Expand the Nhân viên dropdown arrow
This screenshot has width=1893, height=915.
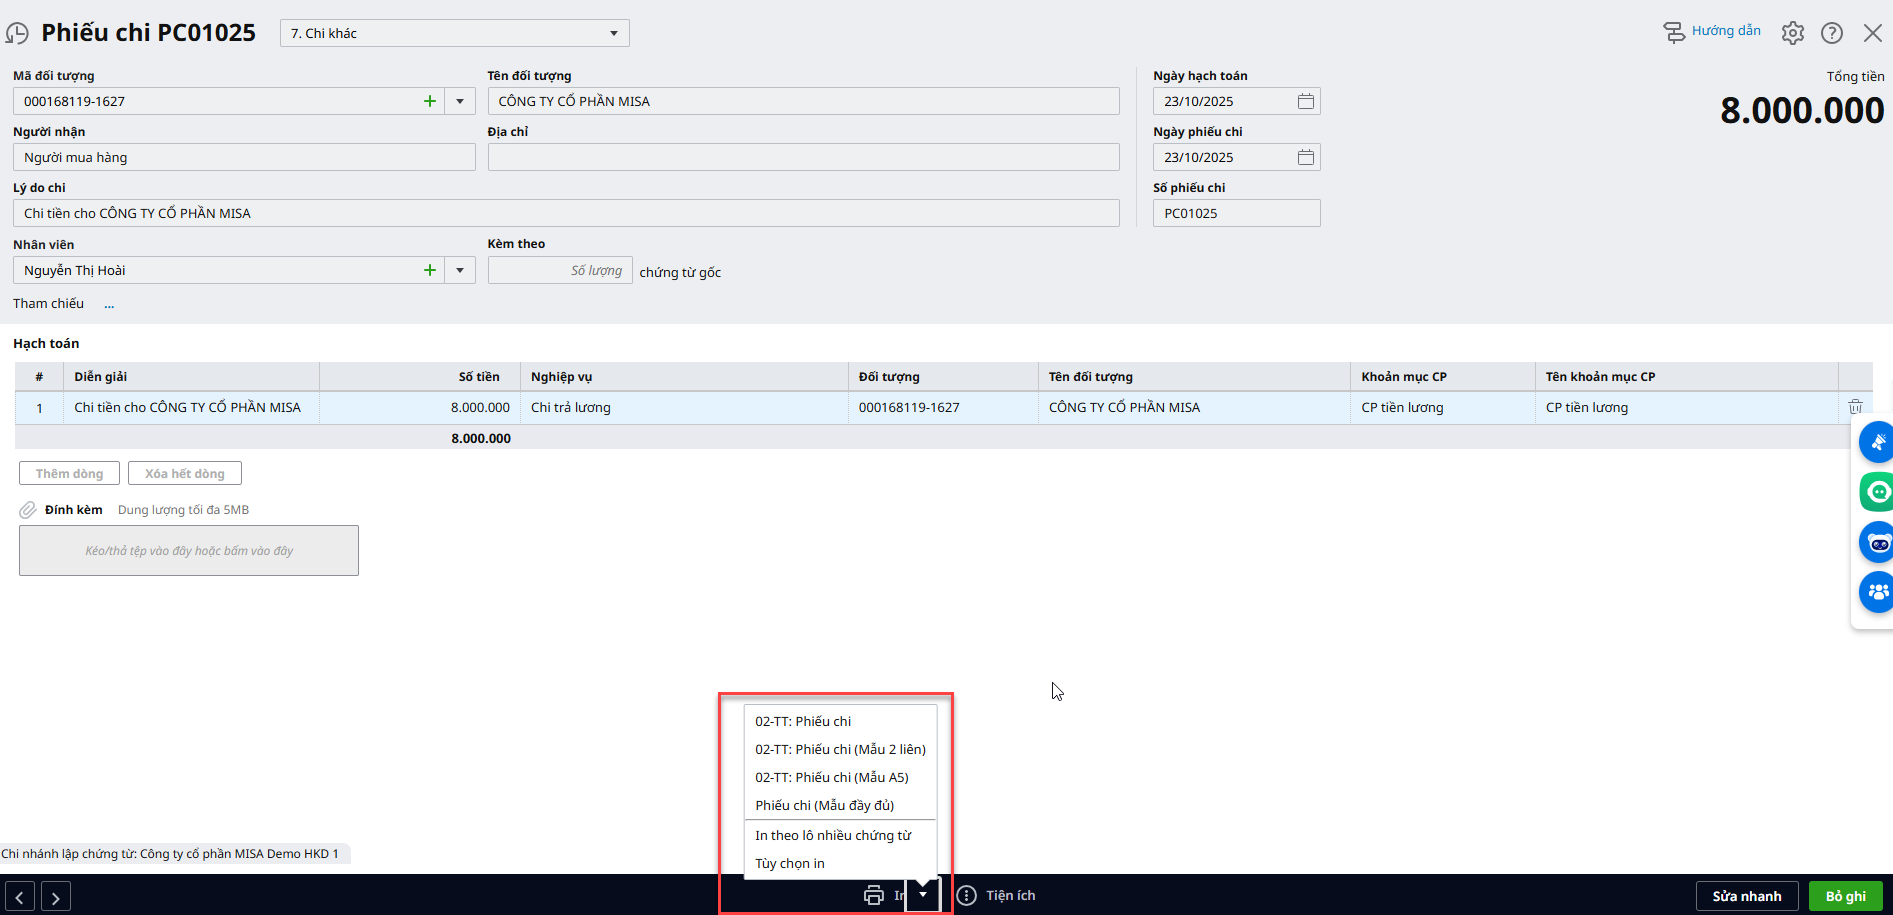(460, 270)
